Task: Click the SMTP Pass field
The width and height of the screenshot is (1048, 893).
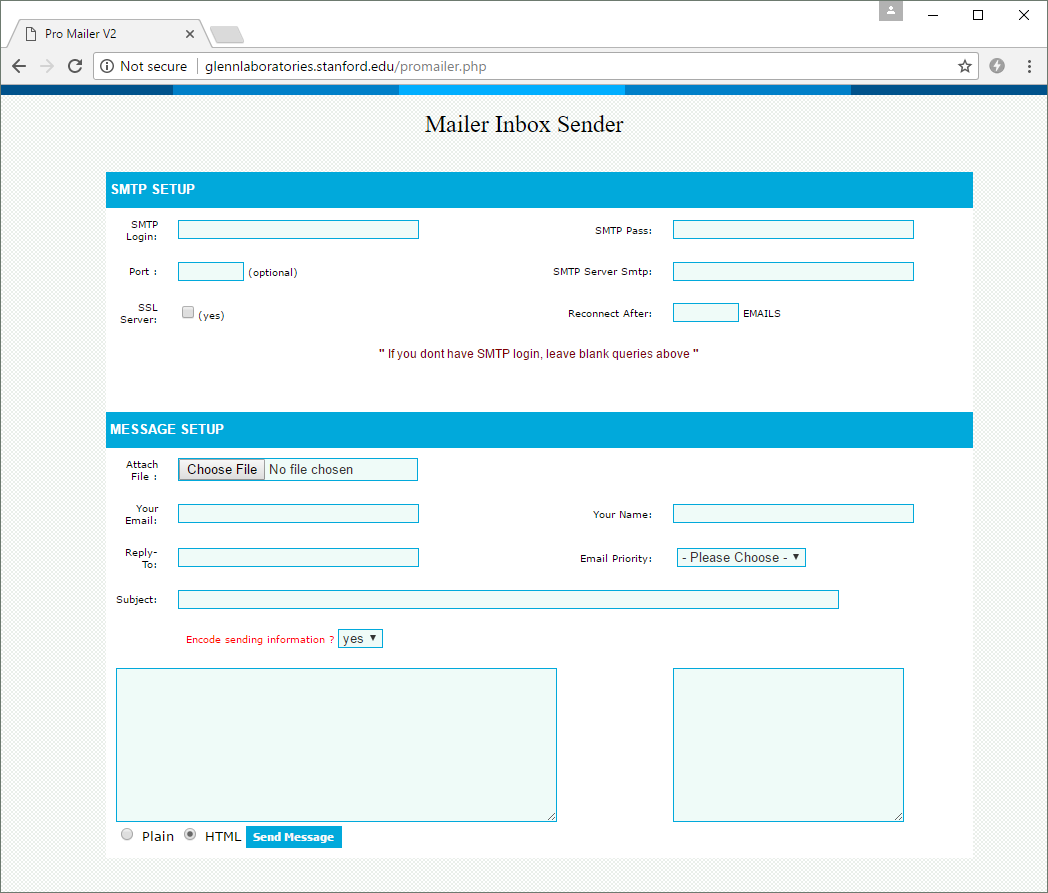Action: click(x=793, y=229)
